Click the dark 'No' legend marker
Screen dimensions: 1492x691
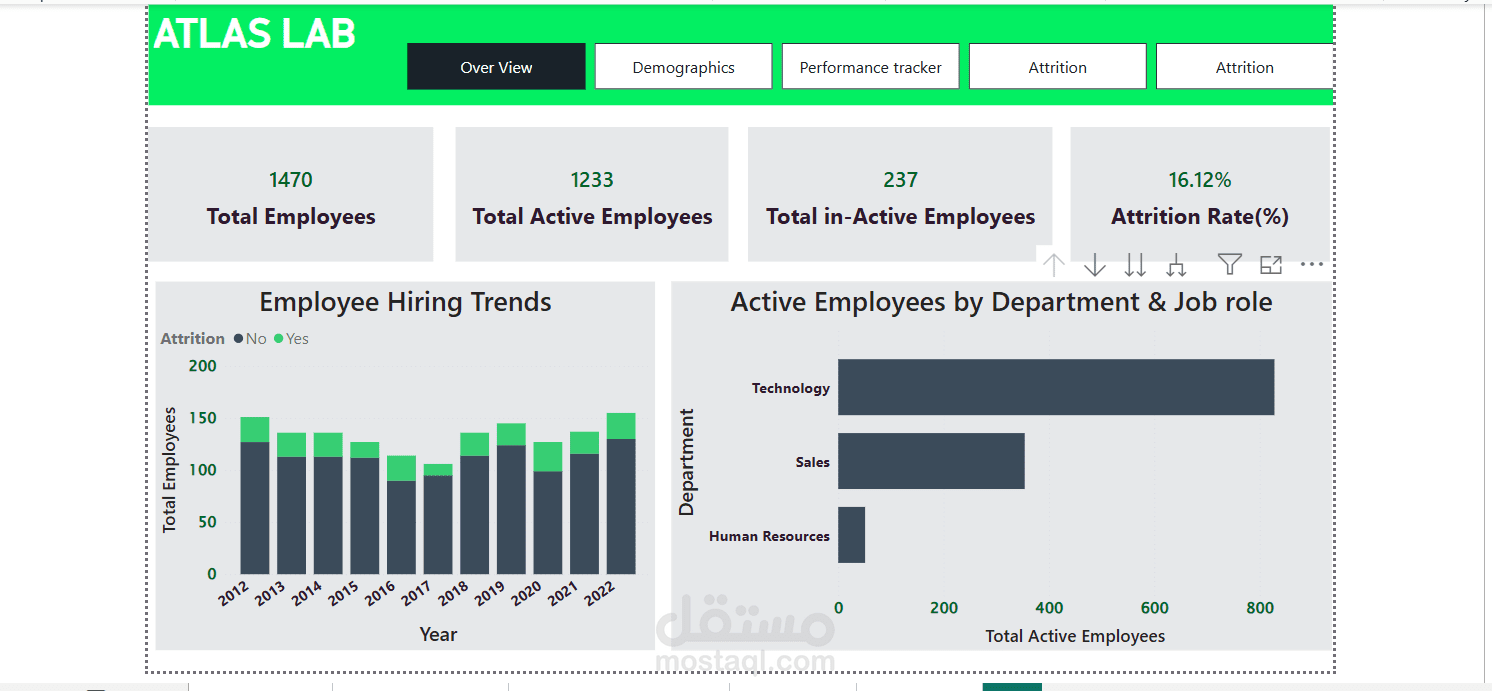pyautogui.click(x=239, y=339)
